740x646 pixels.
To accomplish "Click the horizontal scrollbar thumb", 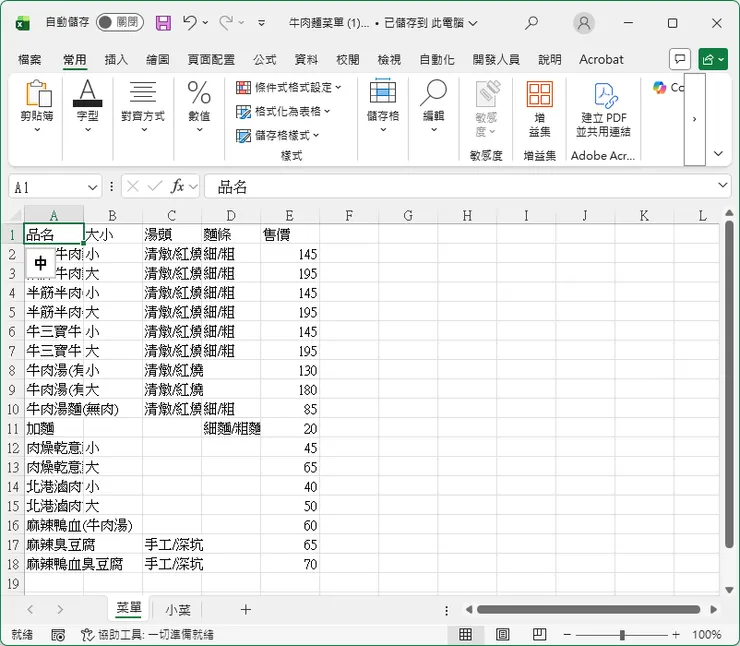I will [x=589, y=610].
